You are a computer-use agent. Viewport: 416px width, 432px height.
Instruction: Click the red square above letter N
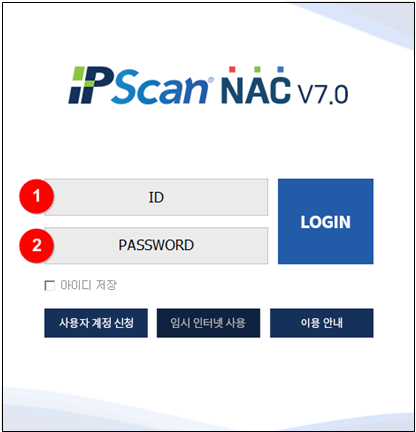[232, 69]
